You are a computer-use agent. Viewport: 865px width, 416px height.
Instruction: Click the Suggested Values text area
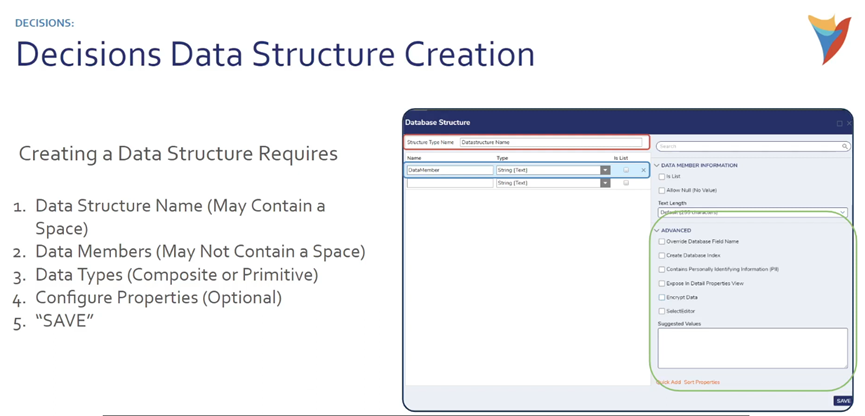coord(752,348)
